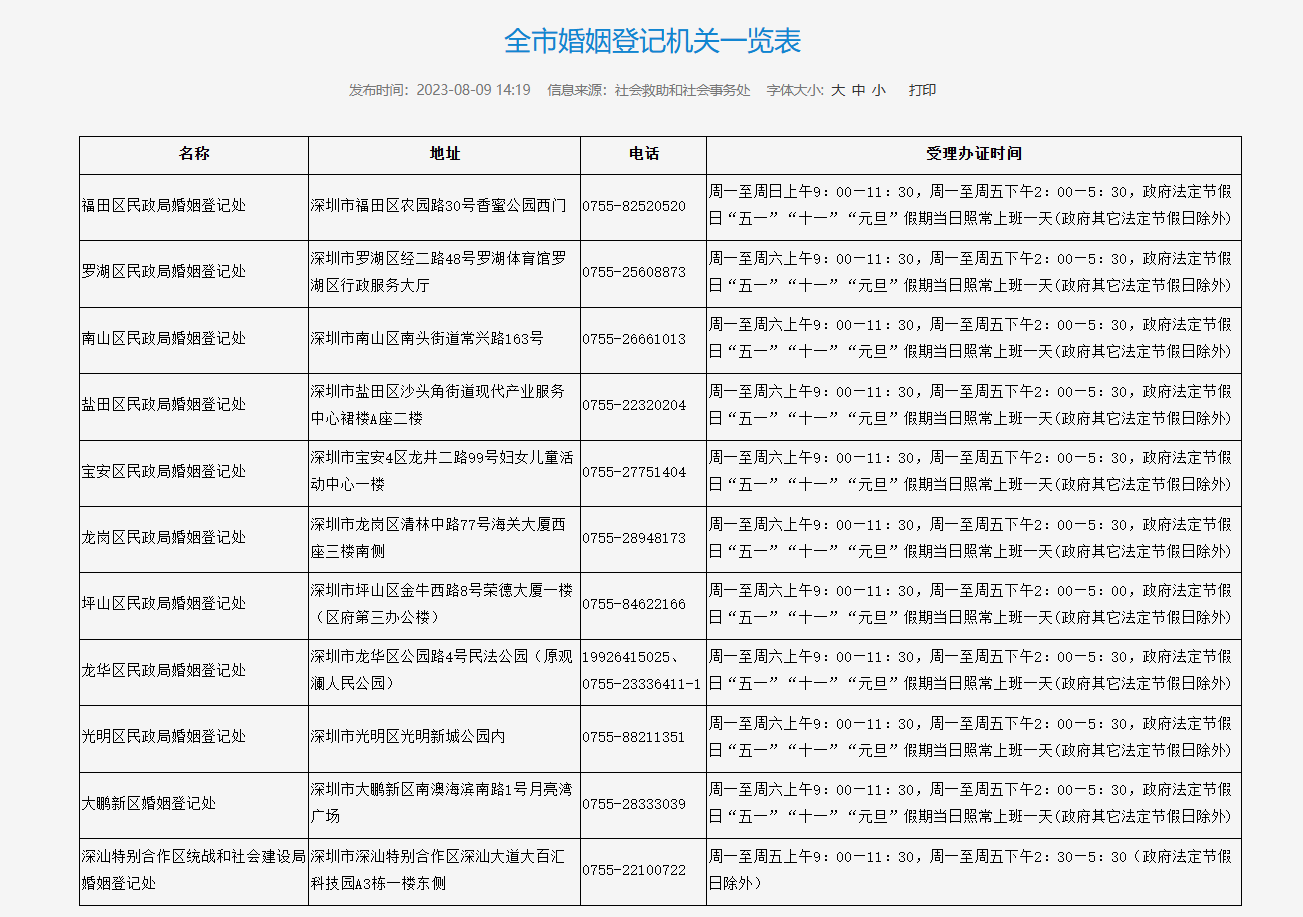1303x917 pixels.
Task: Click phone number 0755-84622166
Action: tap(634, 604)
